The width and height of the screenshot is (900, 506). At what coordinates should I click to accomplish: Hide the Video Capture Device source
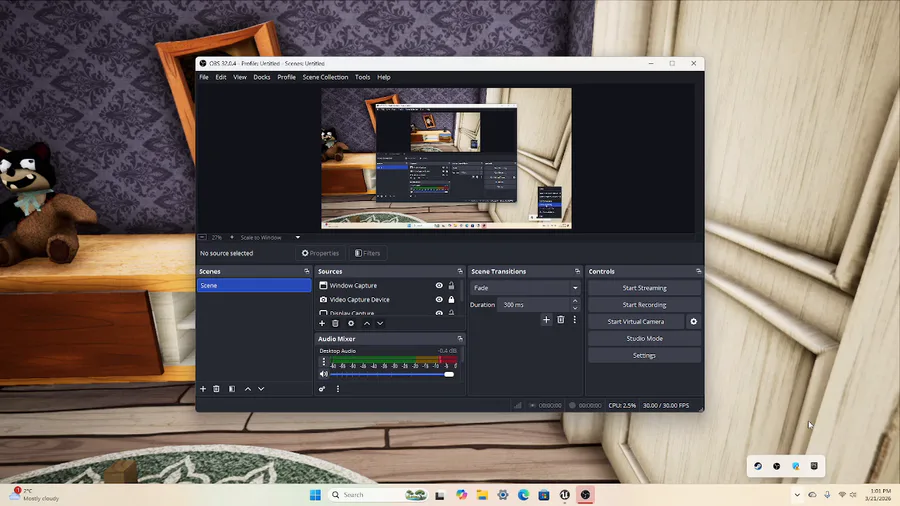click(439, 299)
